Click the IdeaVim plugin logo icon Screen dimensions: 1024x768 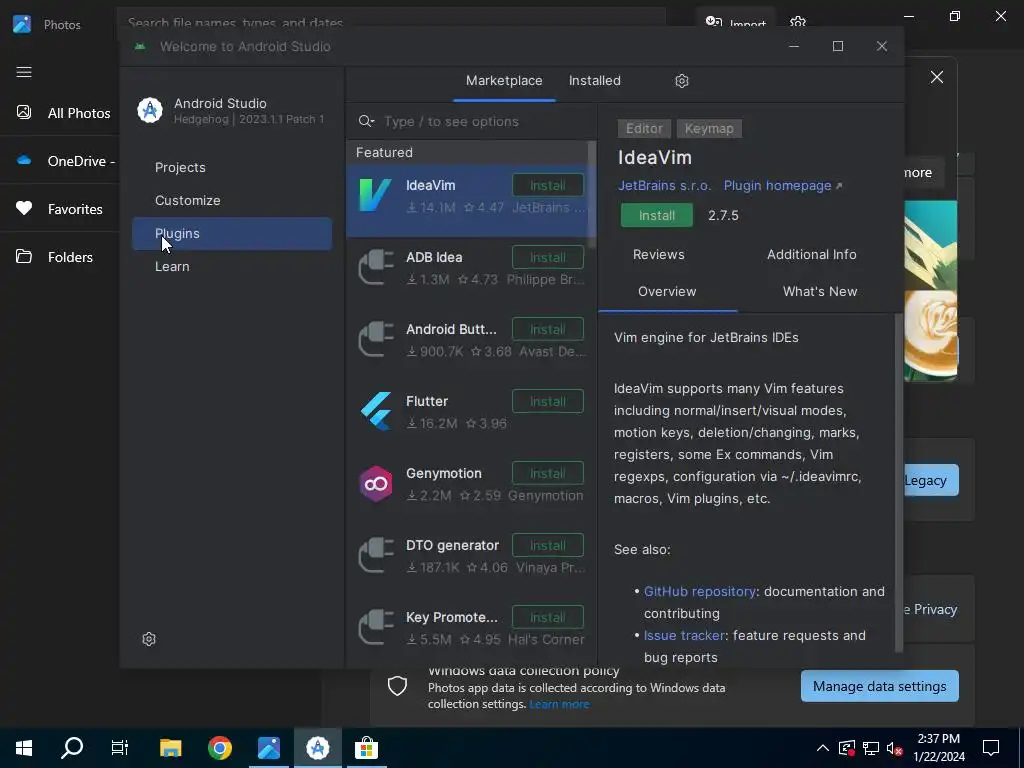(376, 195)
